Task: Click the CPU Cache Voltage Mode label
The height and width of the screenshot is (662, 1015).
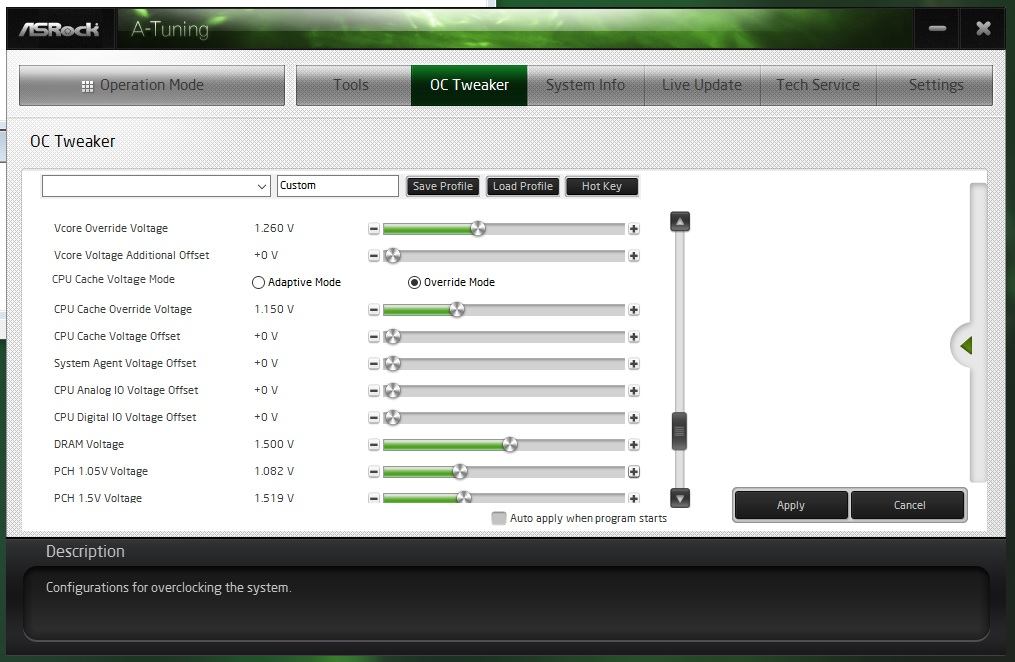Action: pyautogui.click(x=113, y=280)
